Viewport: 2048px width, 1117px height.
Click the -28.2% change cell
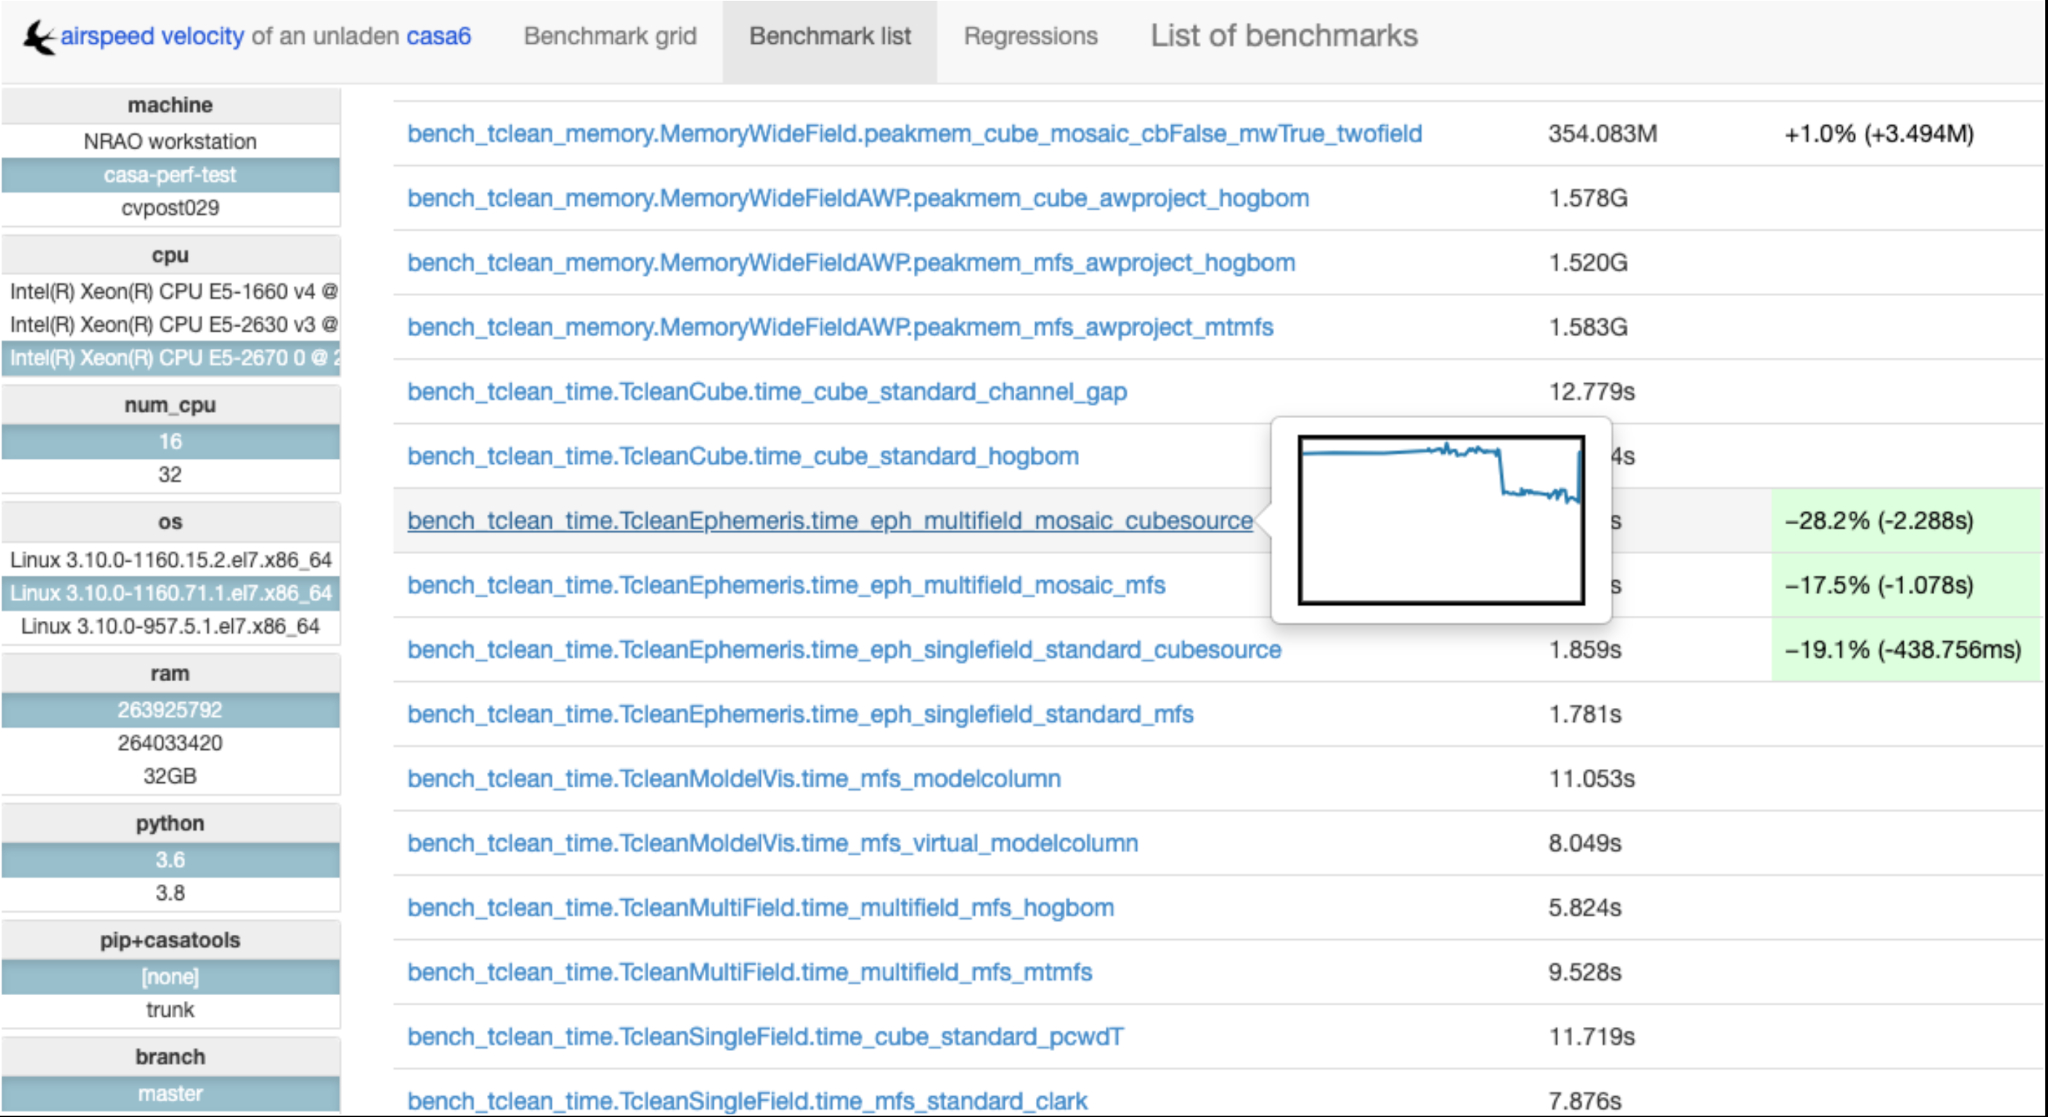click(x=1878, y=521)
